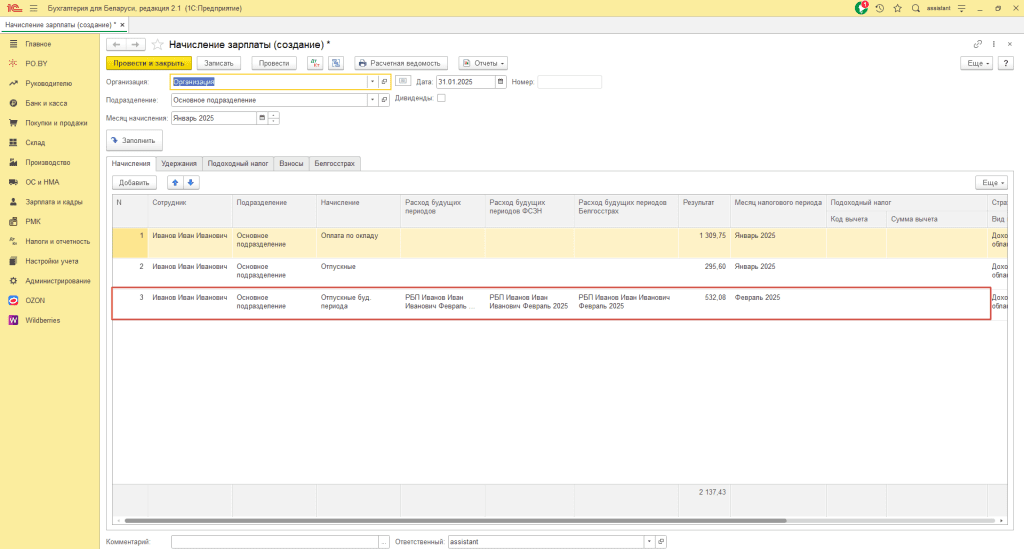
Task: Switch to the Начисления tab
Action: [131, 164]
